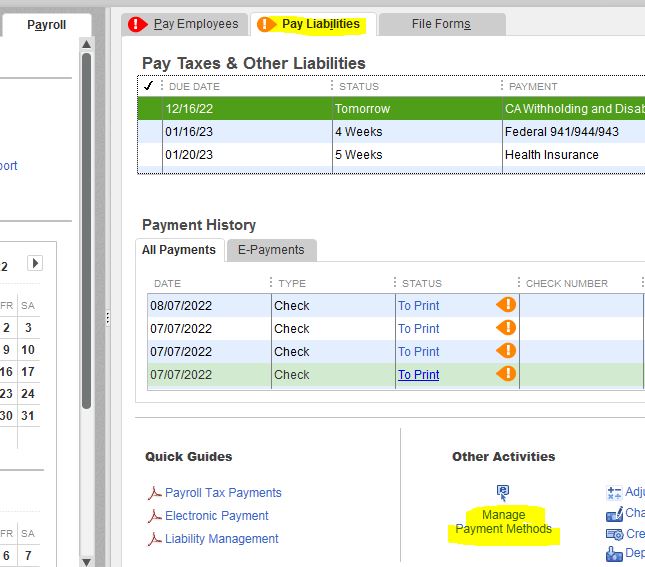The image size is (645, 567).
Task: Click Manage Payment Methods link
Action: (x=503, y=522)
